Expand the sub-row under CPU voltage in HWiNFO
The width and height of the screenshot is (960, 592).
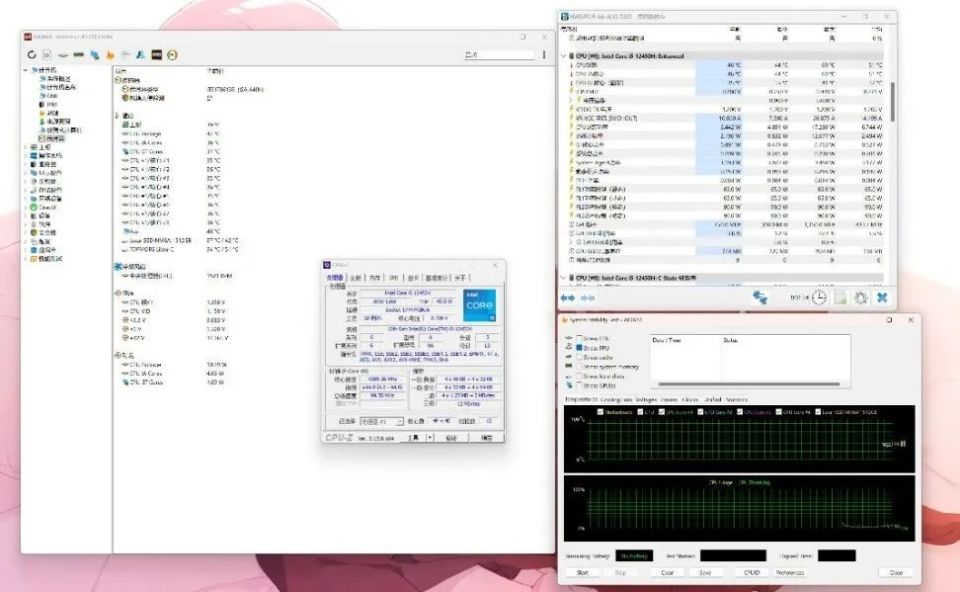point(571,100)
